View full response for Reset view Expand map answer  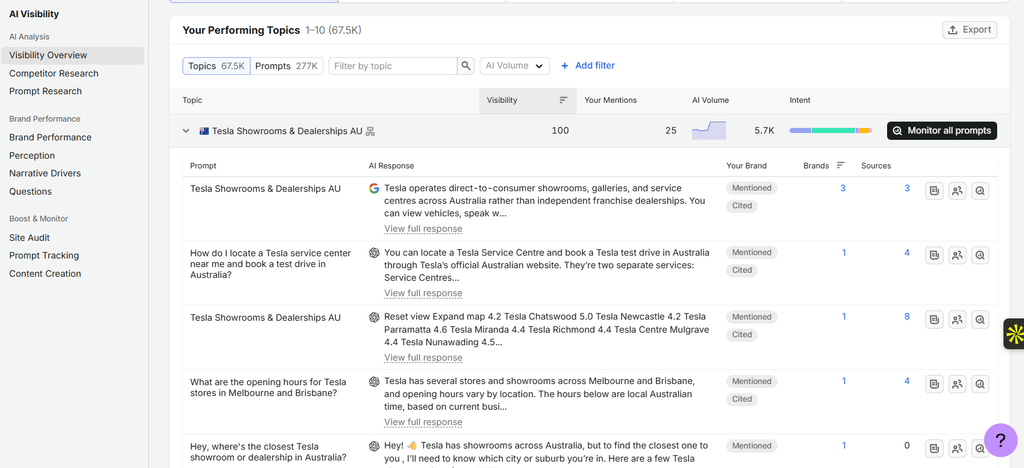(x=423, y=358)
